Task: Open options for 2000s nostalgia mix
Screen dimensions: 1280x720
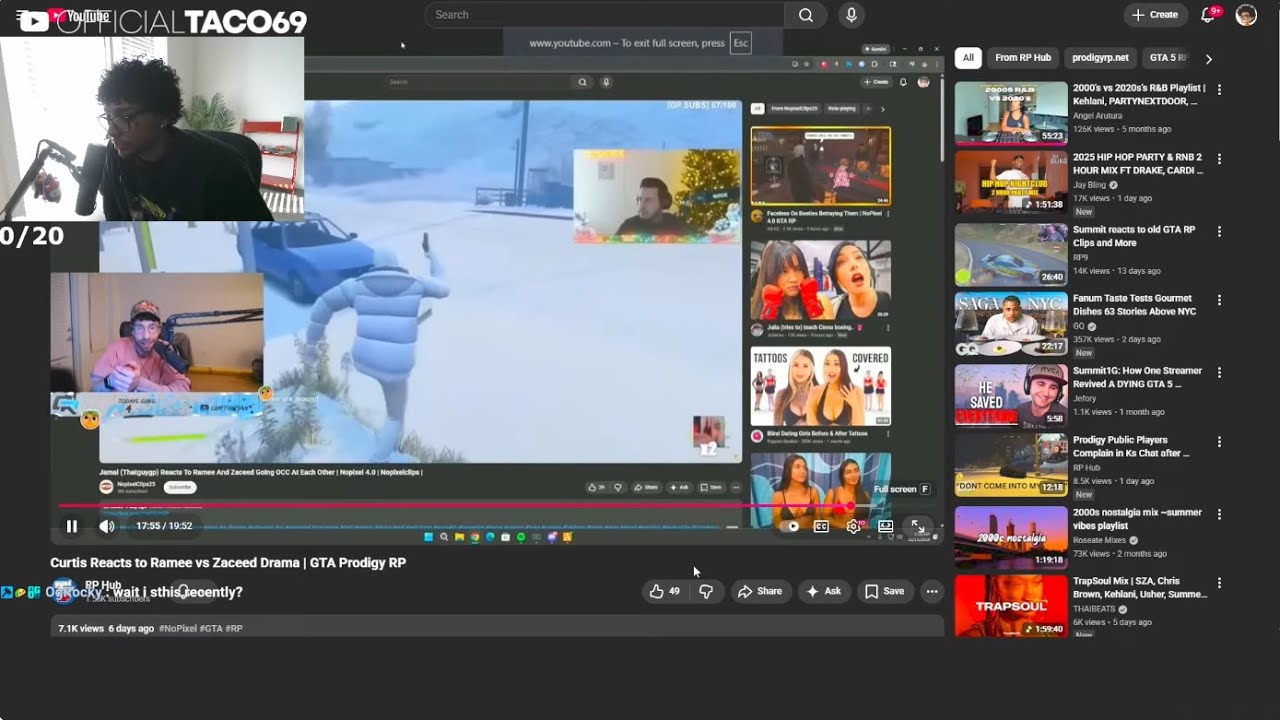Action: [1219, 514]
